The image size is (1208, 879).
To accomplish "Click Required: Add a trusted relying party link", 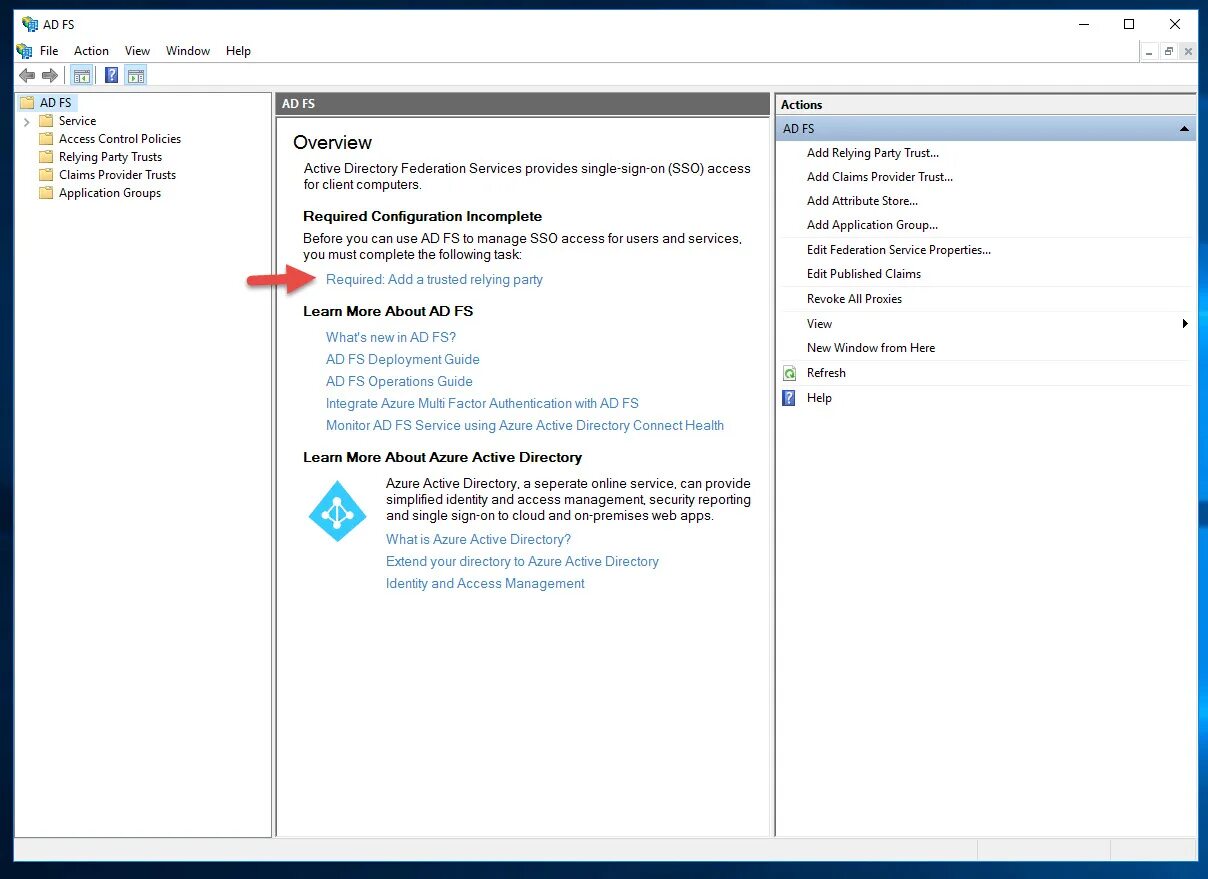I will coord(434,280).
